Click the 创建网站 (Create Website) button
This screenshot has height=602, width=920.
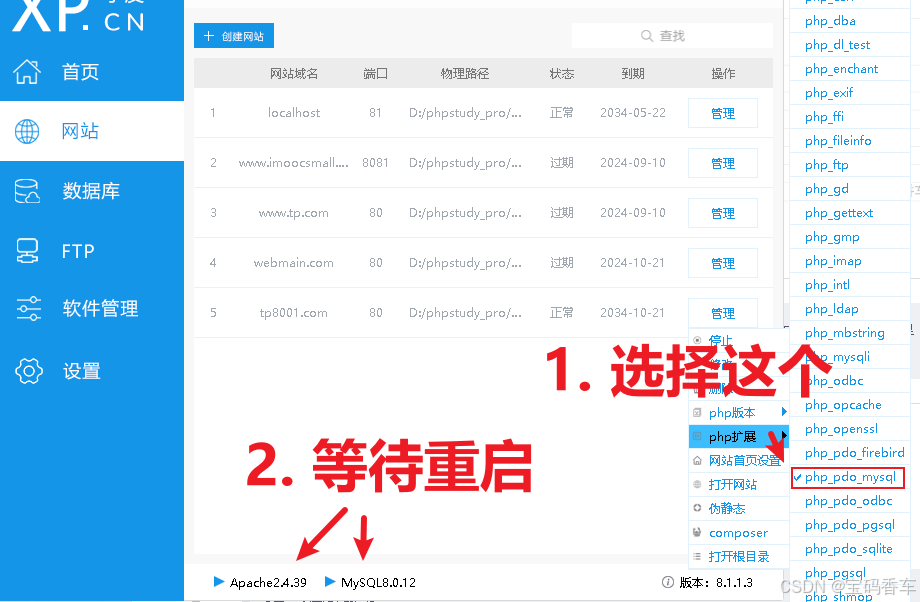pyautogui.click(x=233, y=35)
